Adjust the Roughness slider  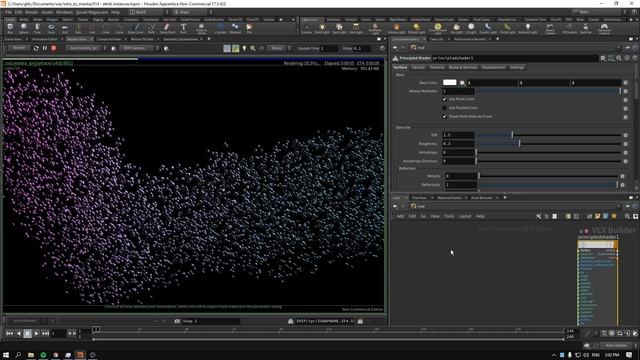[549, 144]
